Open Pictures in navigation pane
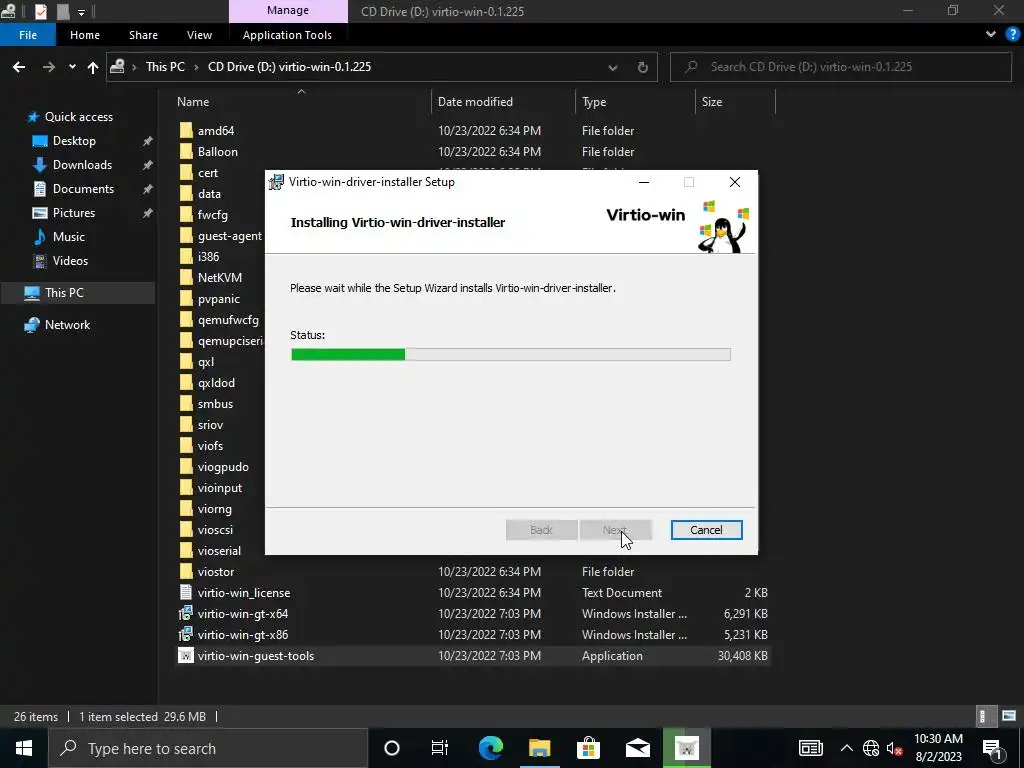Screen dimensions: 1024x768 [x=74, y=213]
